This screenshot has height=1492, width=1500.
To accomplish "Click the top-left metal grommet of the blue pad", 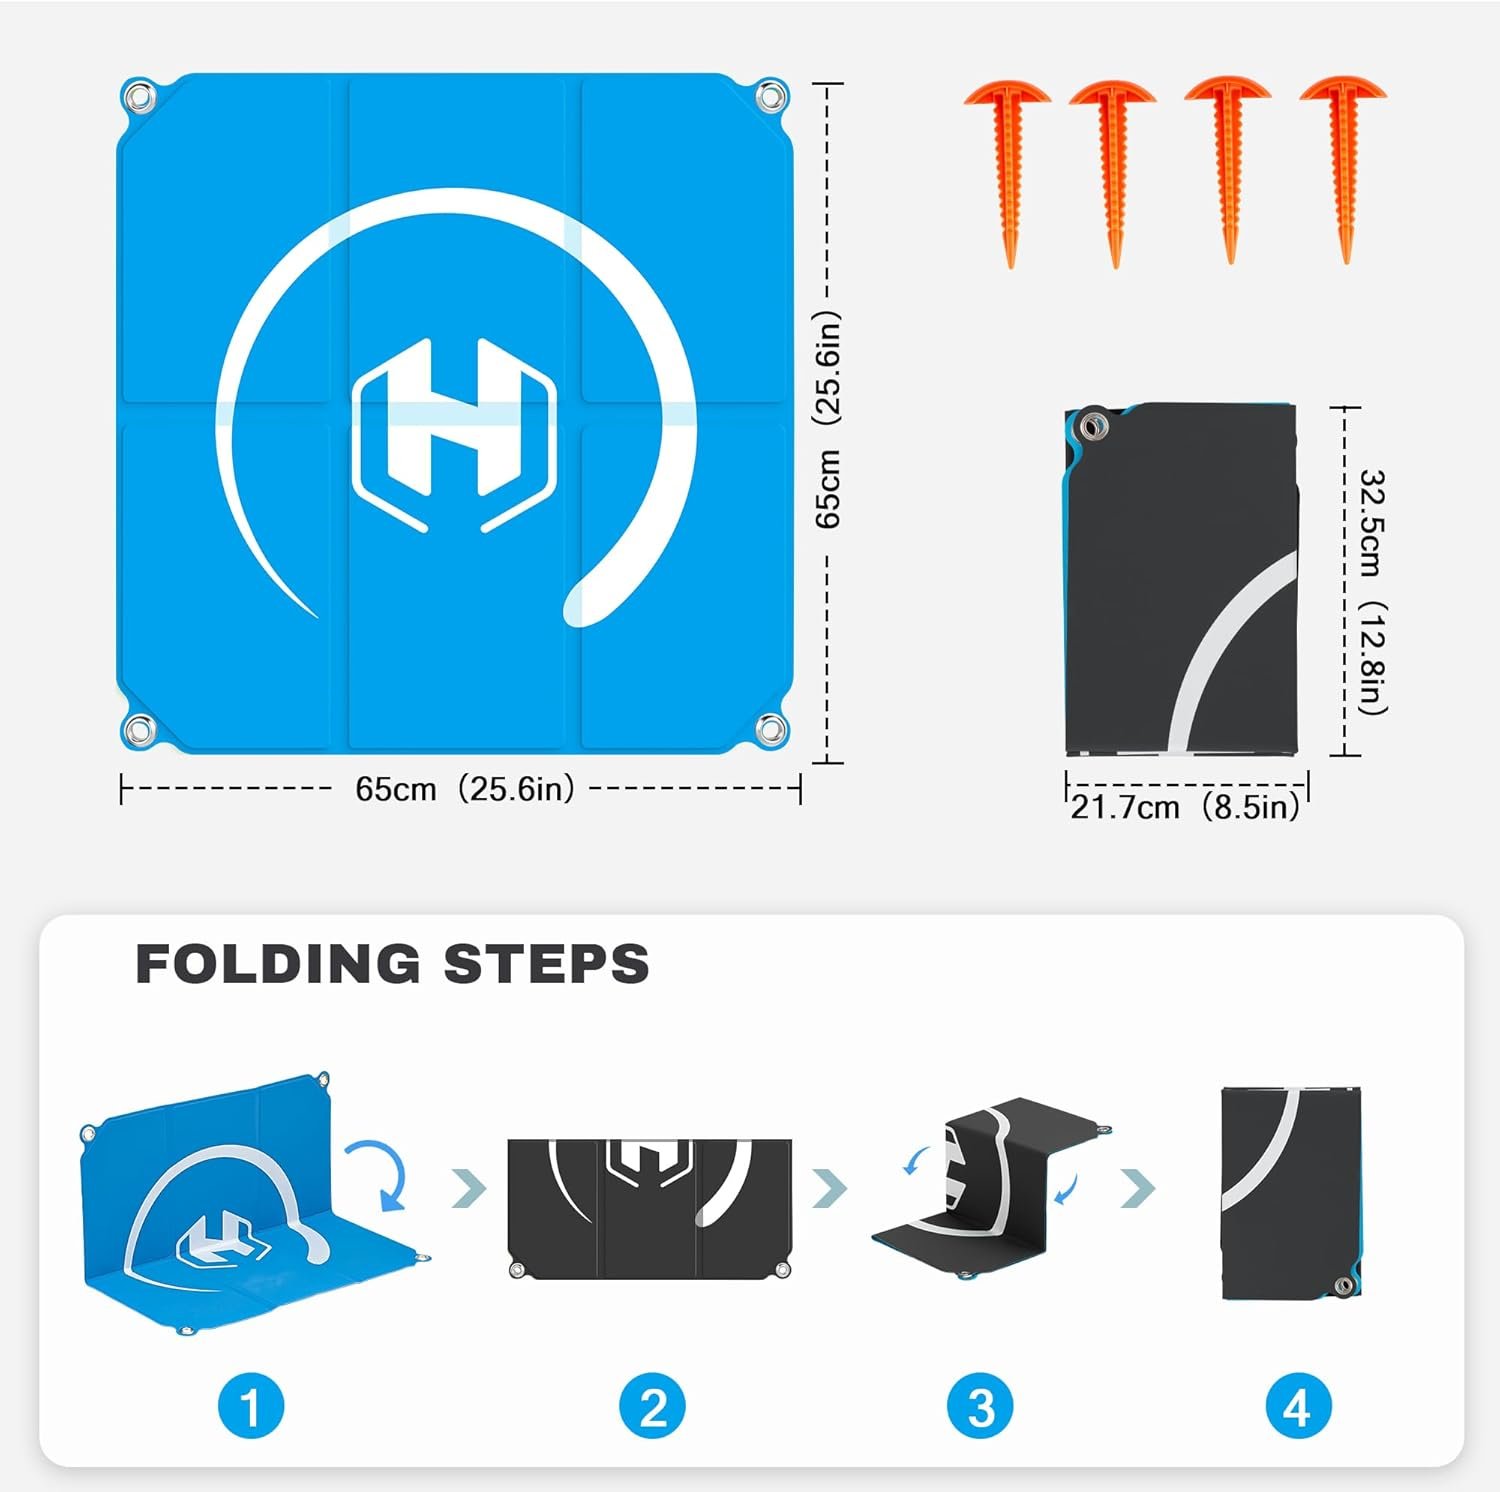I will [138, 98].
